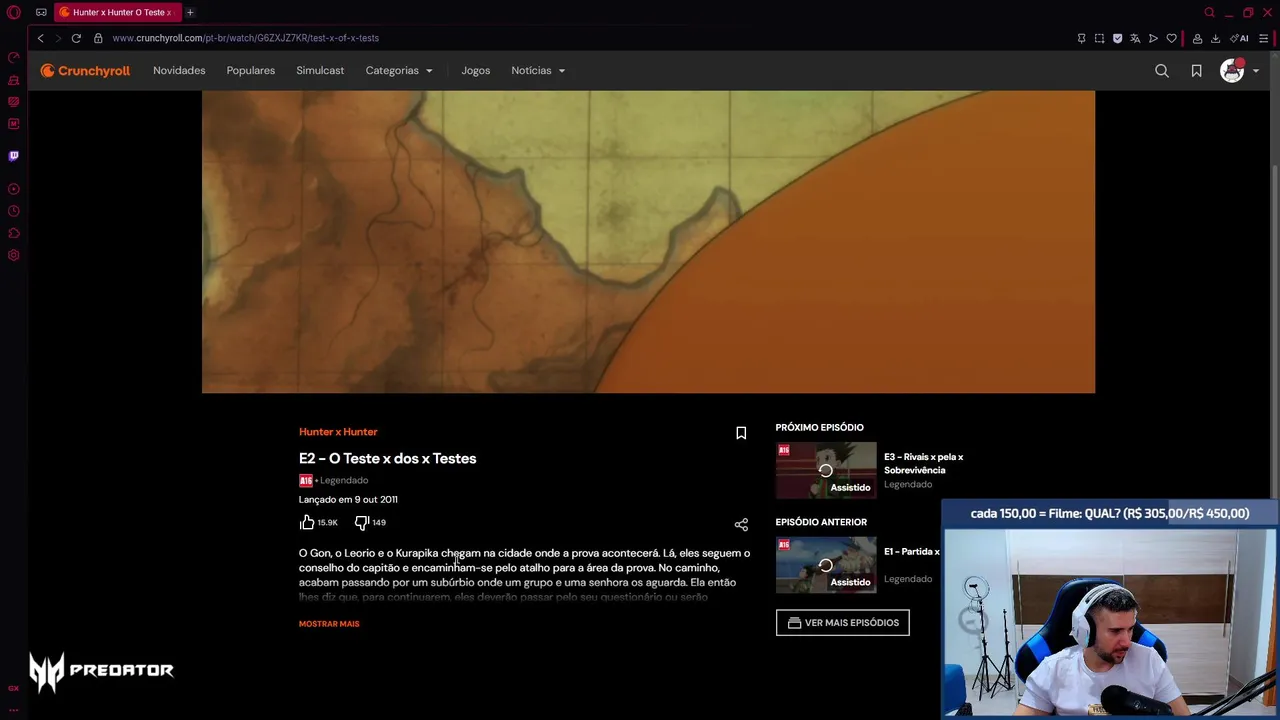Open browser downloads icon

pos(1215,38)
